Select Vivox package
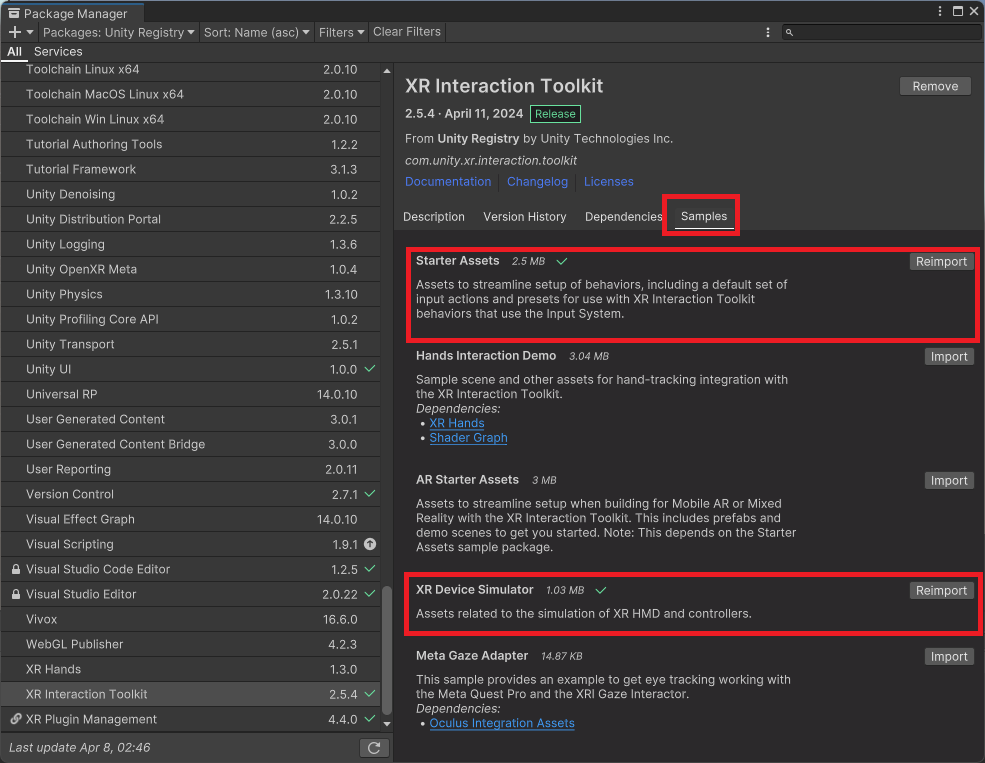Image resolution: width=985 pixels, height=763 pixels. click(x=190, y=619)
